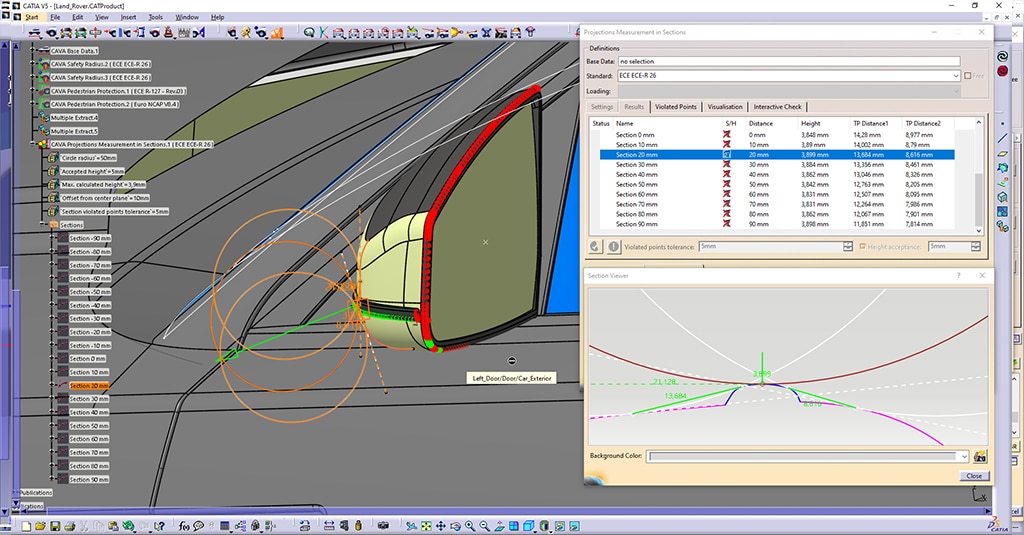Click the Save diskette icon
The width and height of the screenshot is (1024, 535).
[55, 526]
